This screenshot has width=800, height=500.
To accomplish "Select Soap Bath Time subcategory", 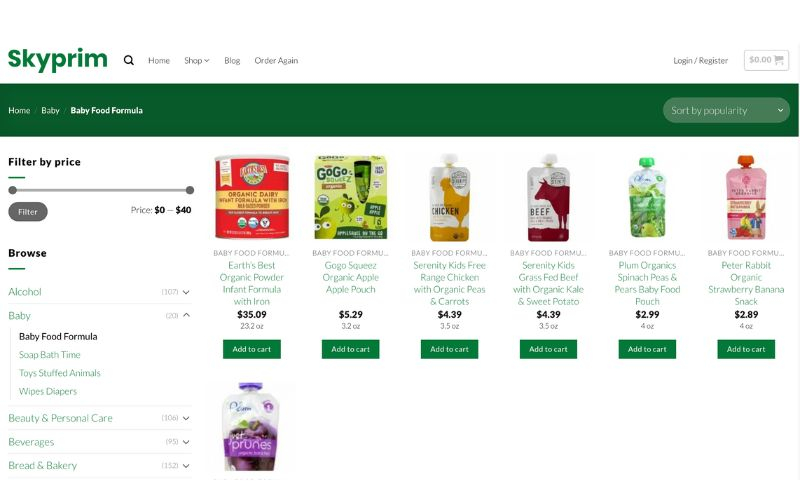I will (x=49, y=355).
